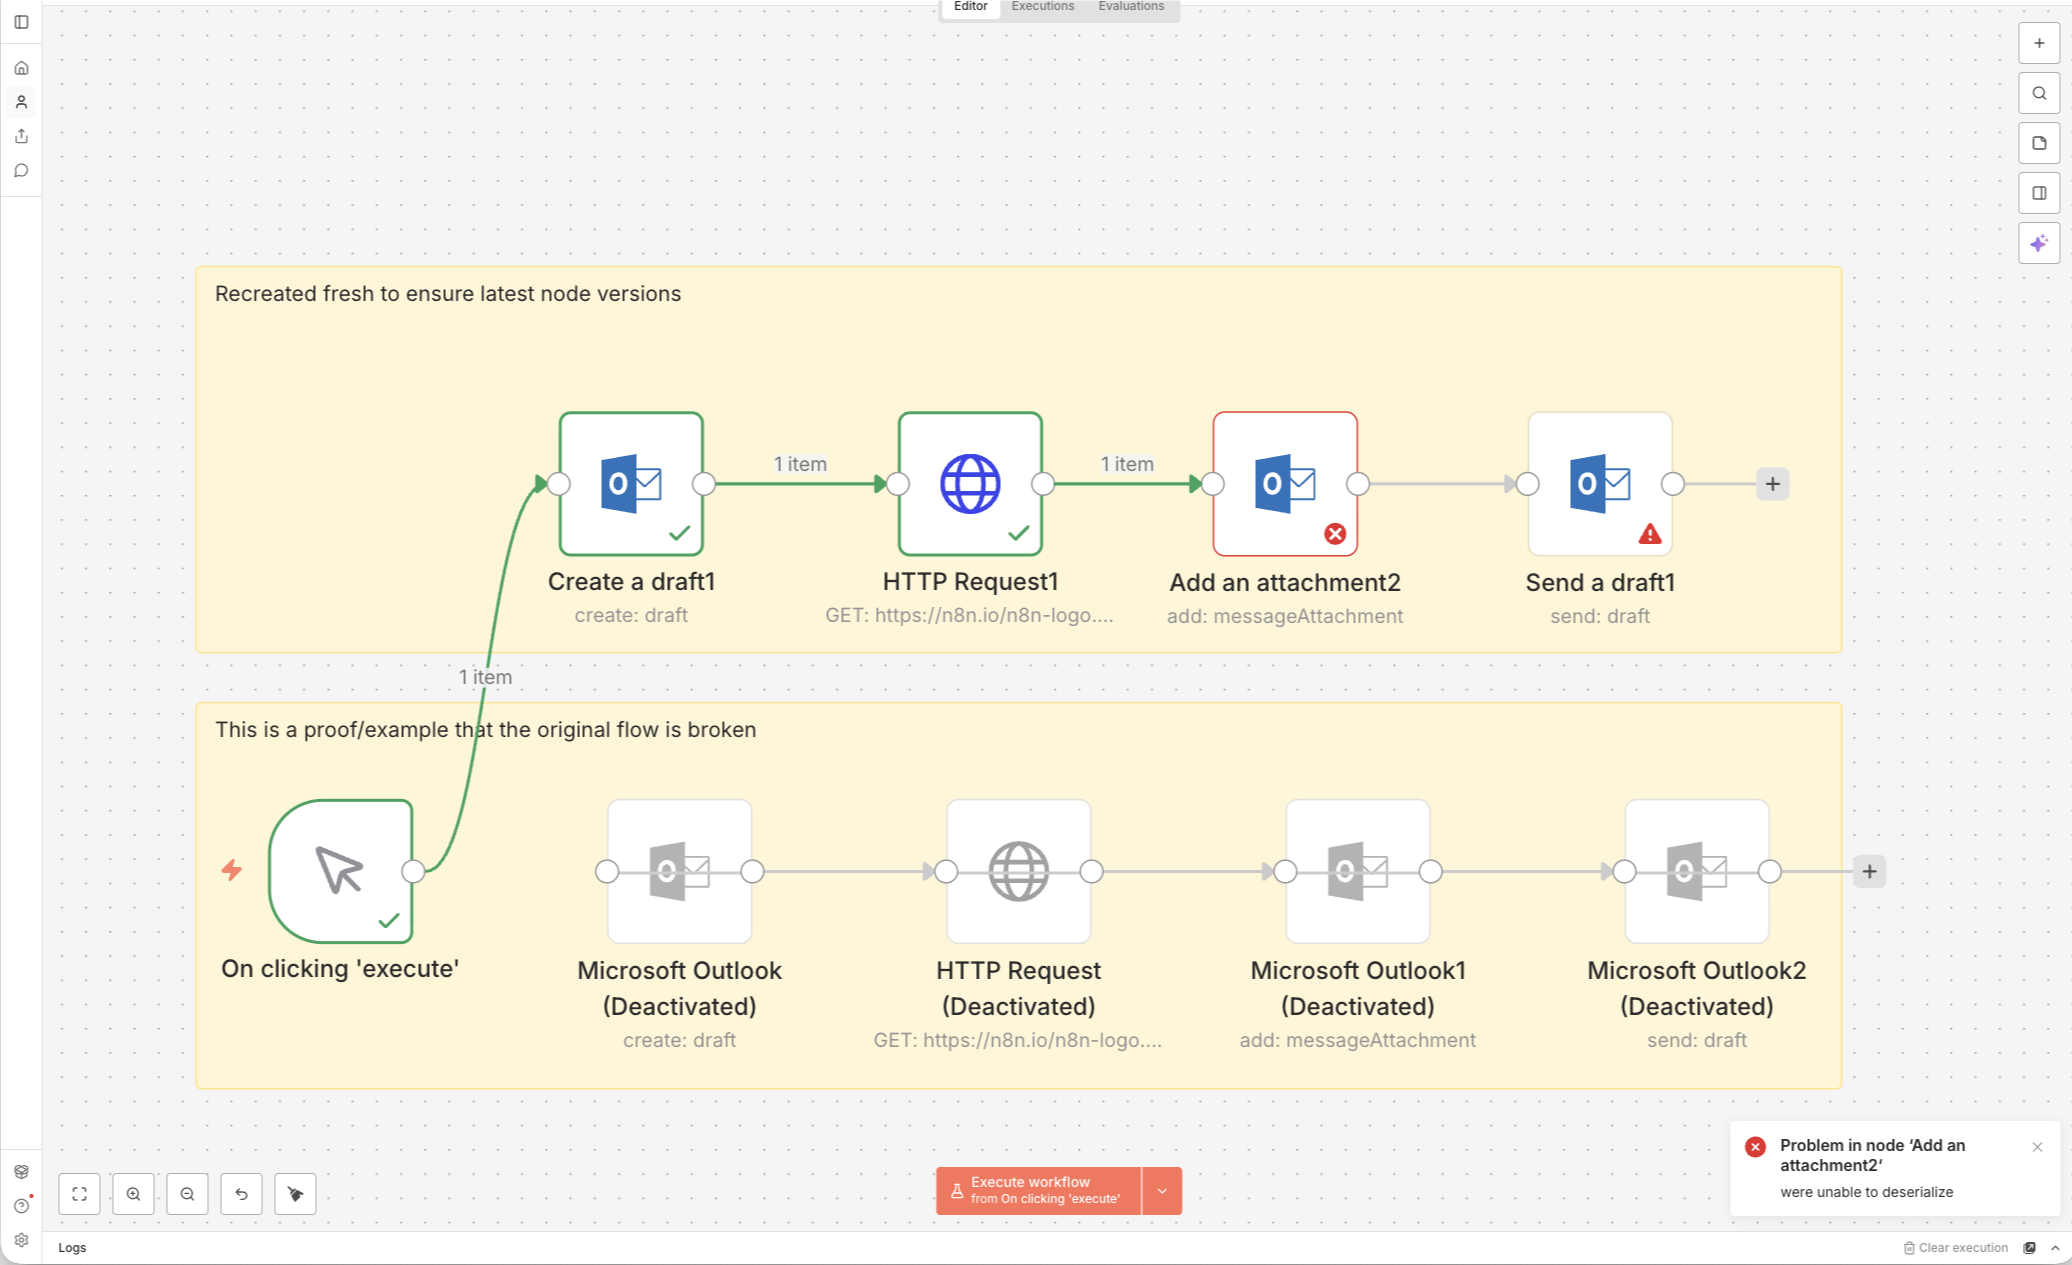Click Clear execution in logs bar

(1956, 1248)
